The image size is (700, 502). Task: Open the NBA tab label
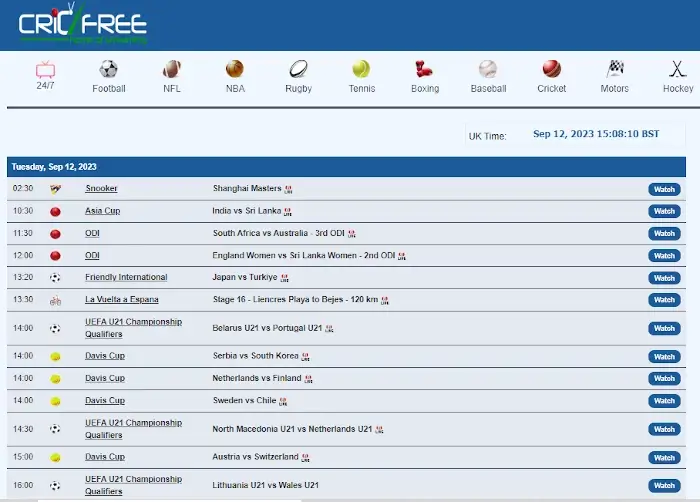pos(235,88)
